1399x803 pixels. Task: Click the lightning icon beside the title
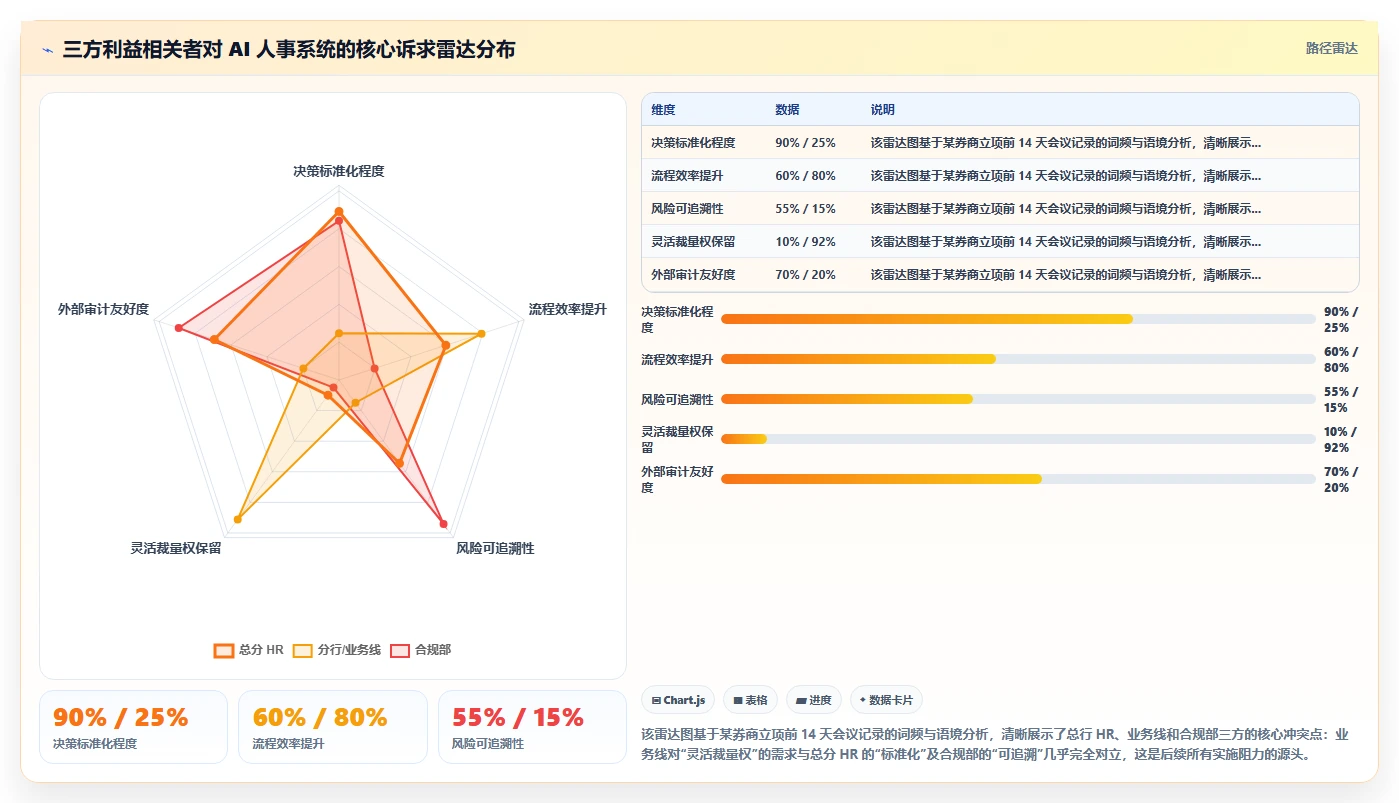47,50
